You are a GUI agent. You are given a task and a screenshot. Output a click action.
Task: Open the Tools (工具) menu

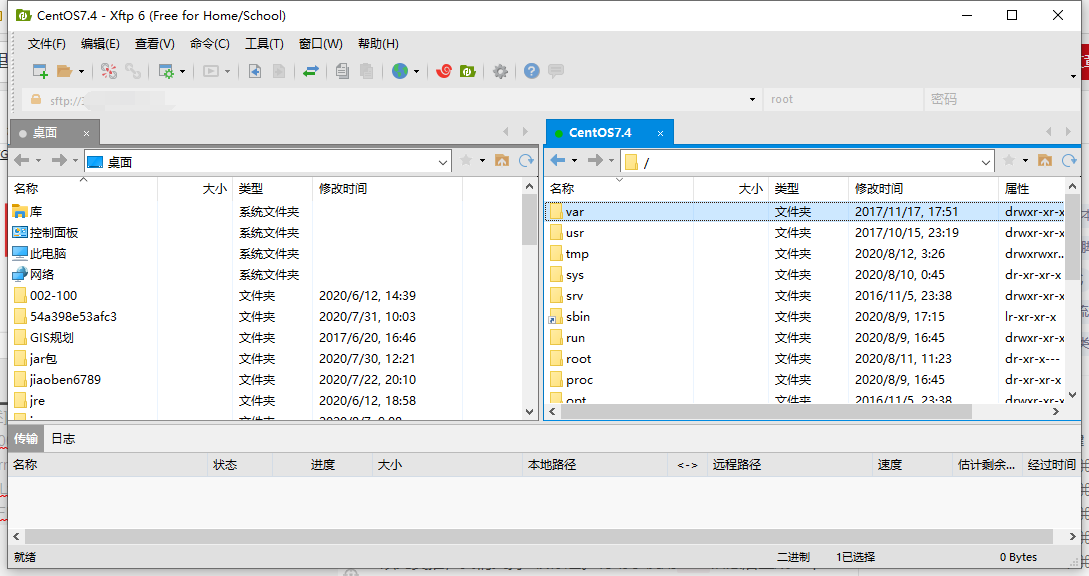click(x=264, y=44)
